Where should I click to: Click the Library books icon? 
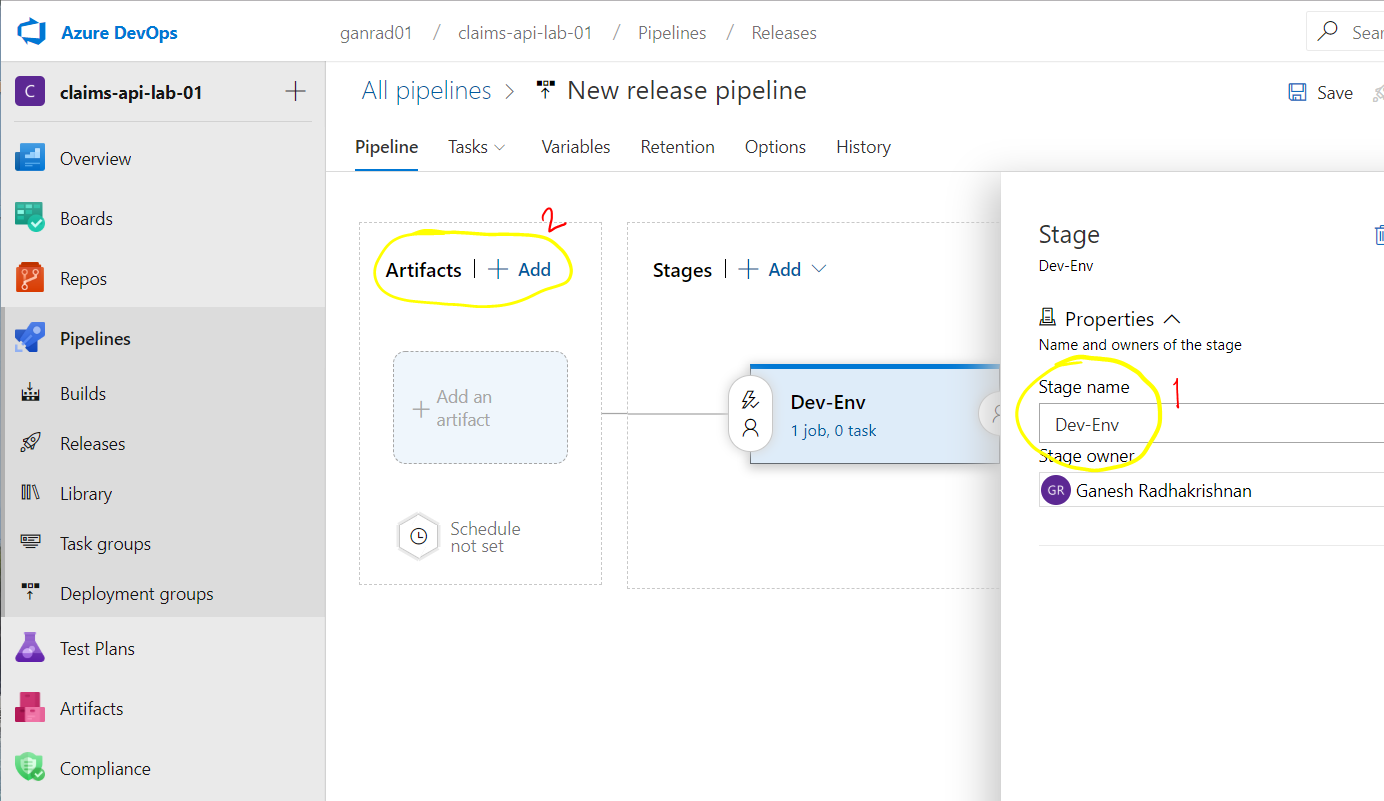point(30,493)
